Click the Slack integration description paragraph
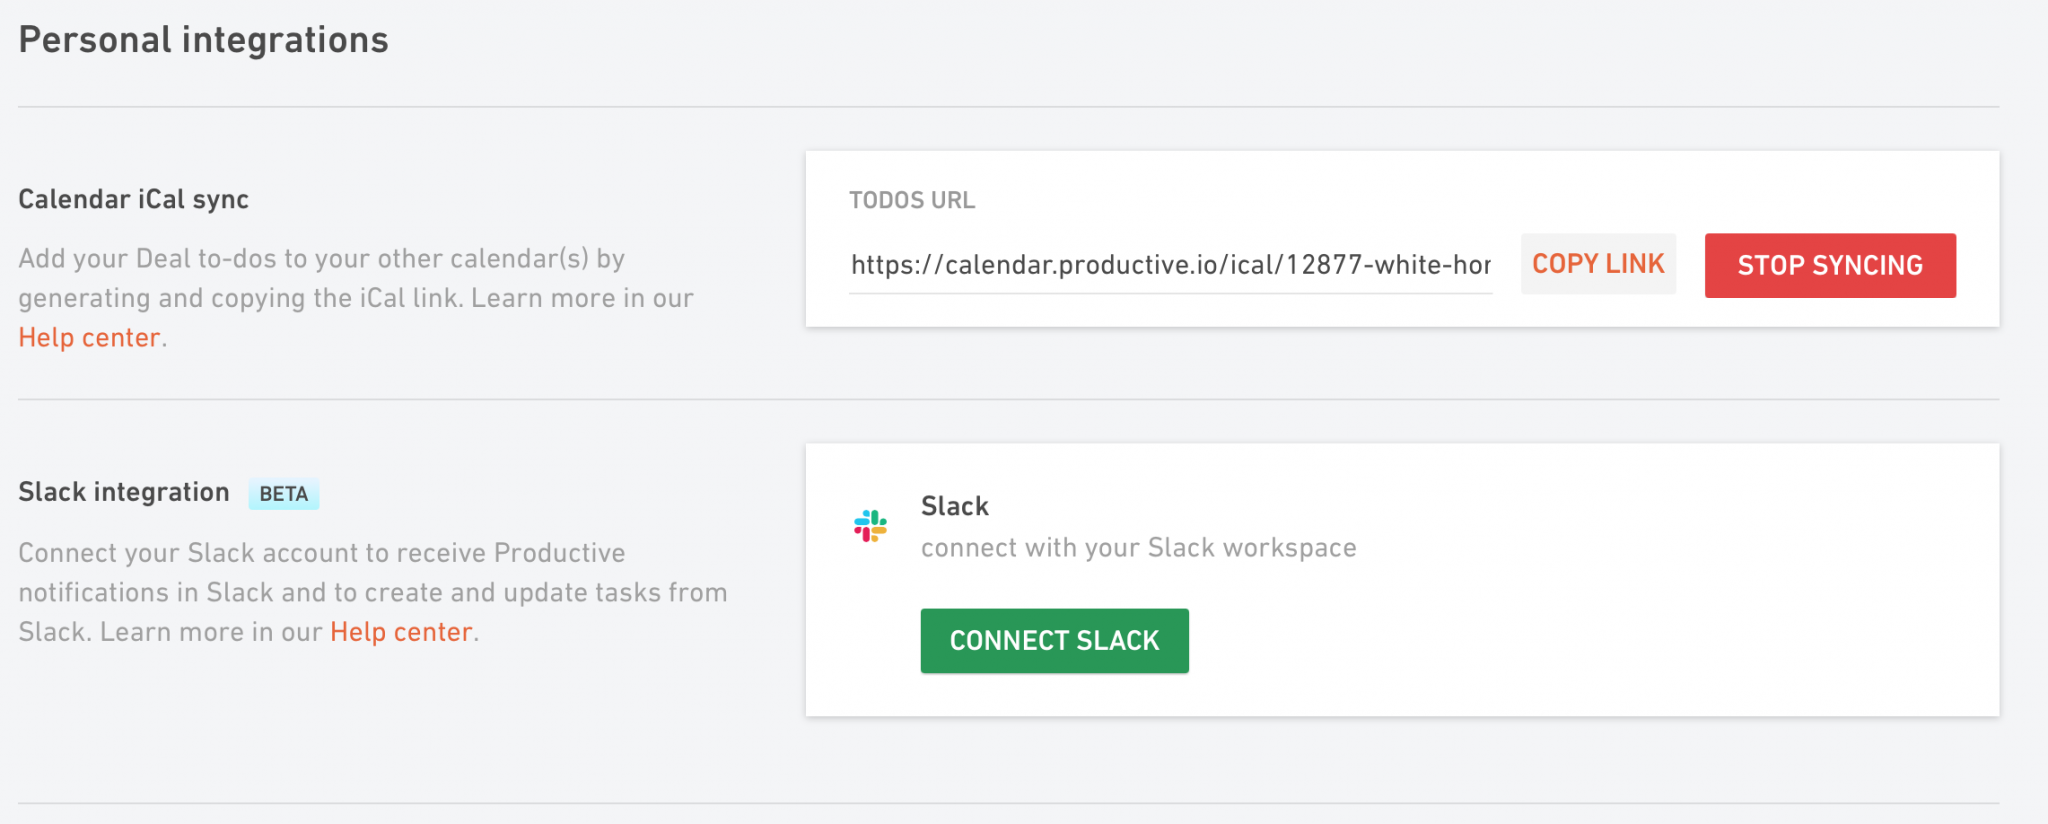 tap(372, 592)
